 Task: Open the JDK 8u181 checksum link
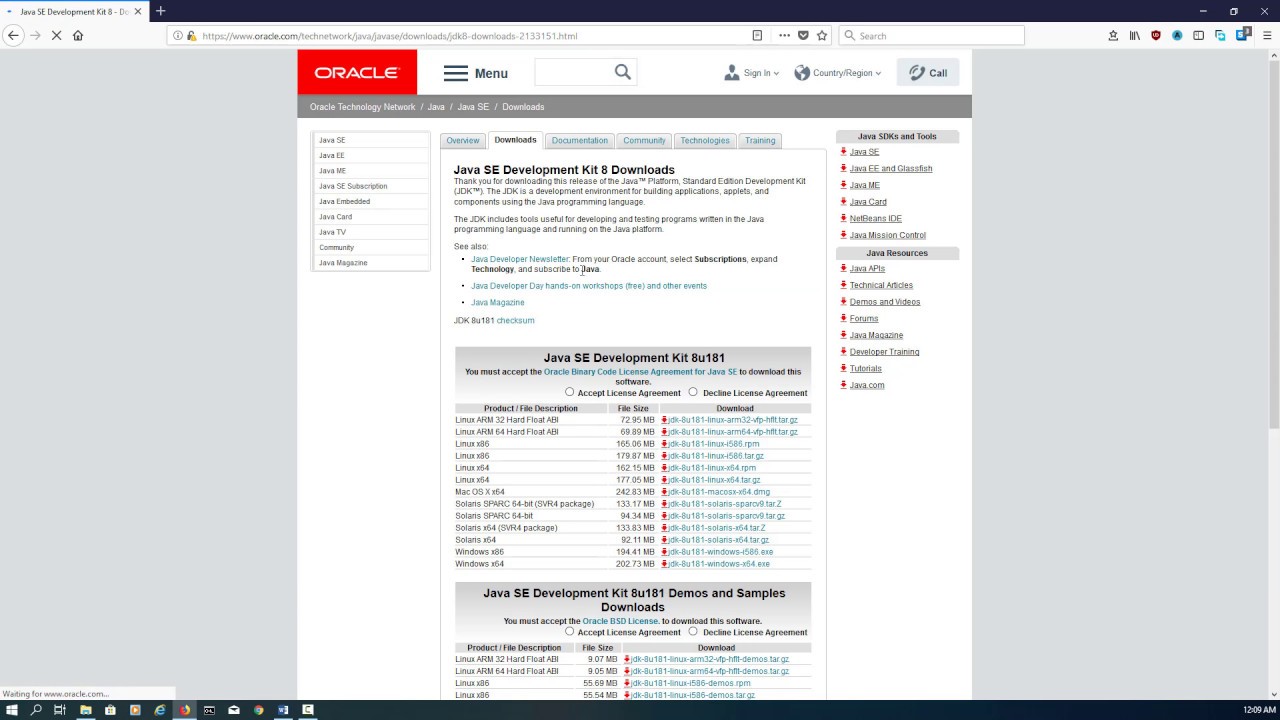516,320
